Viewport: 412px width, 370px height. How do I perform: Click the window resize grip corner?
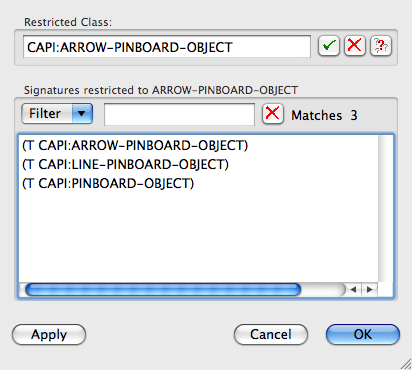405,364
